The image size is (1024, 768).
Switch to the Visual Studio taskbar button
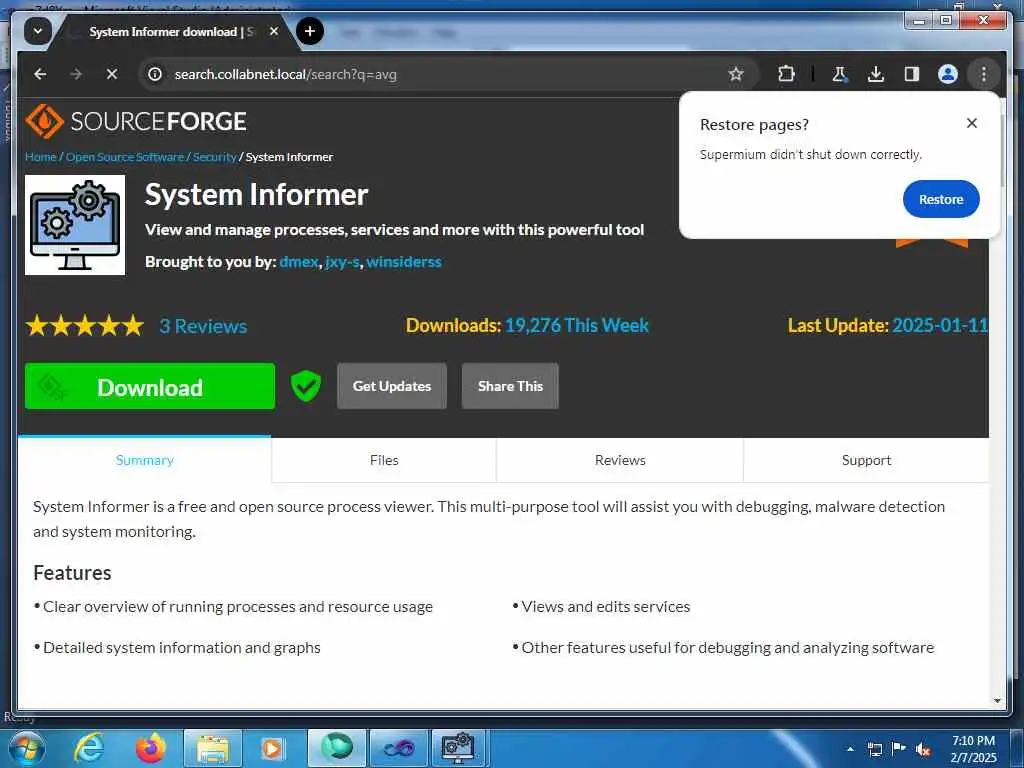(x=398, y=748)
